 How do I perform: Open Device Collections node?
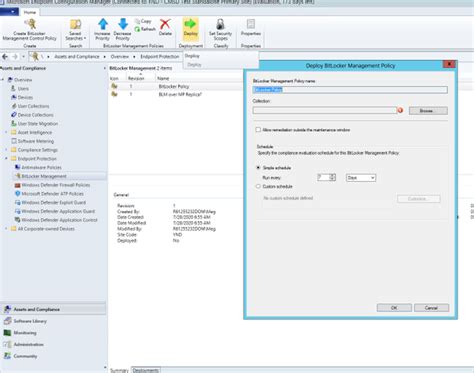coord(35,115)
